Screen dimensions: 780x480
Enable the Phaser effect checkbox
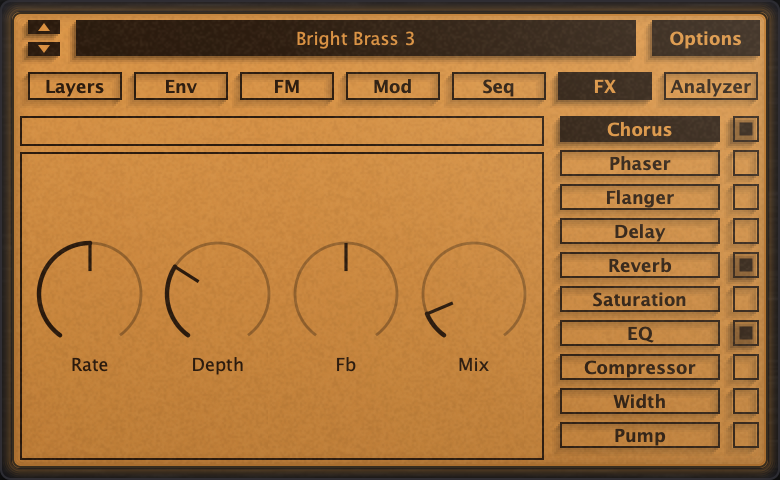[x=745, y=163]
